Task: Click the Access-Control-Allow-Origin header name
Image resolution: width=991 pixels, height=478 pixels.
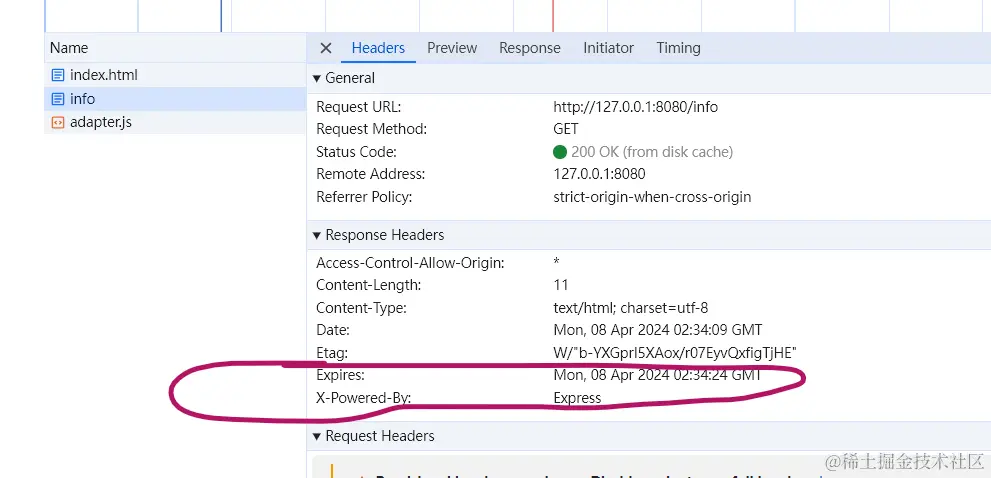Action: tap(410, 263)
